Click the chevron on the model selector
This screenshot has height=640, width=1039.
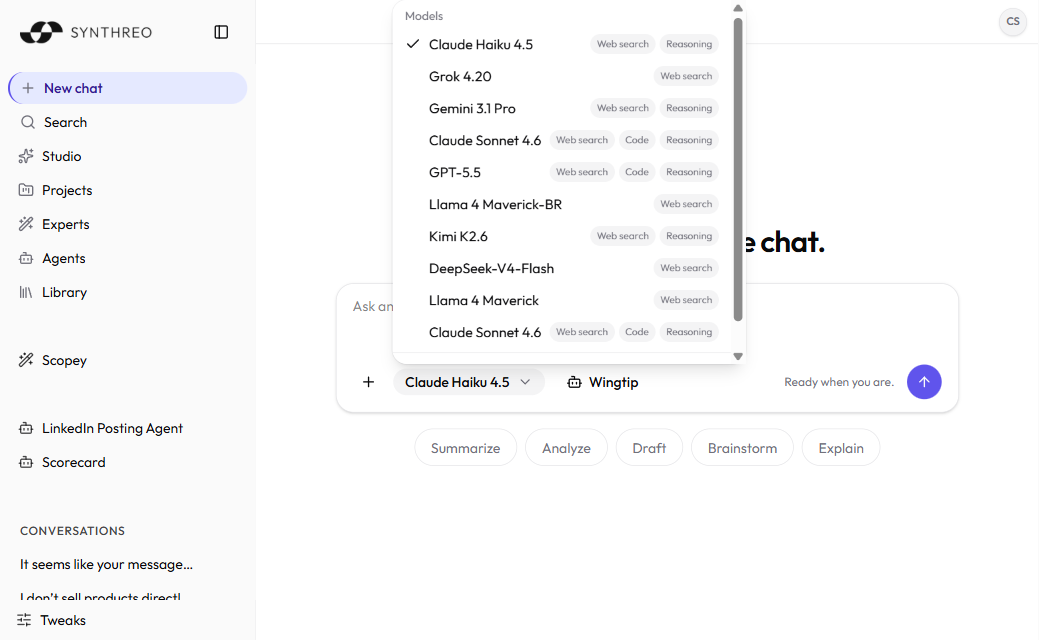(525, 382)
